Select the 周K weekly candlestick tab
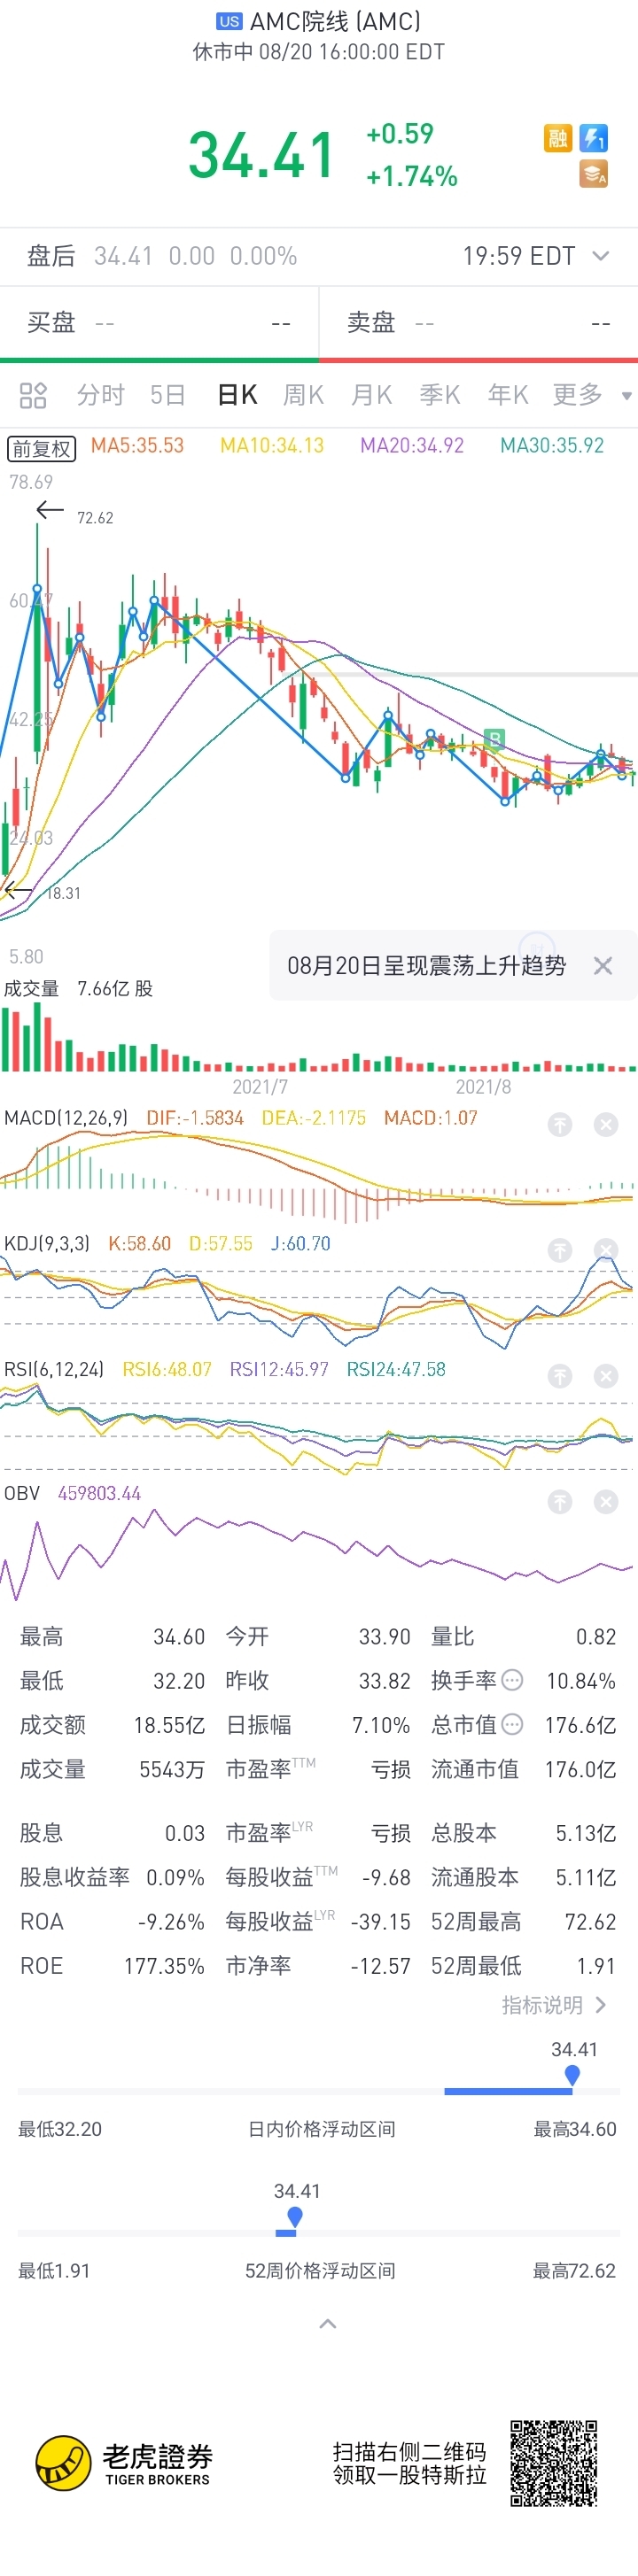 [303, 395]
